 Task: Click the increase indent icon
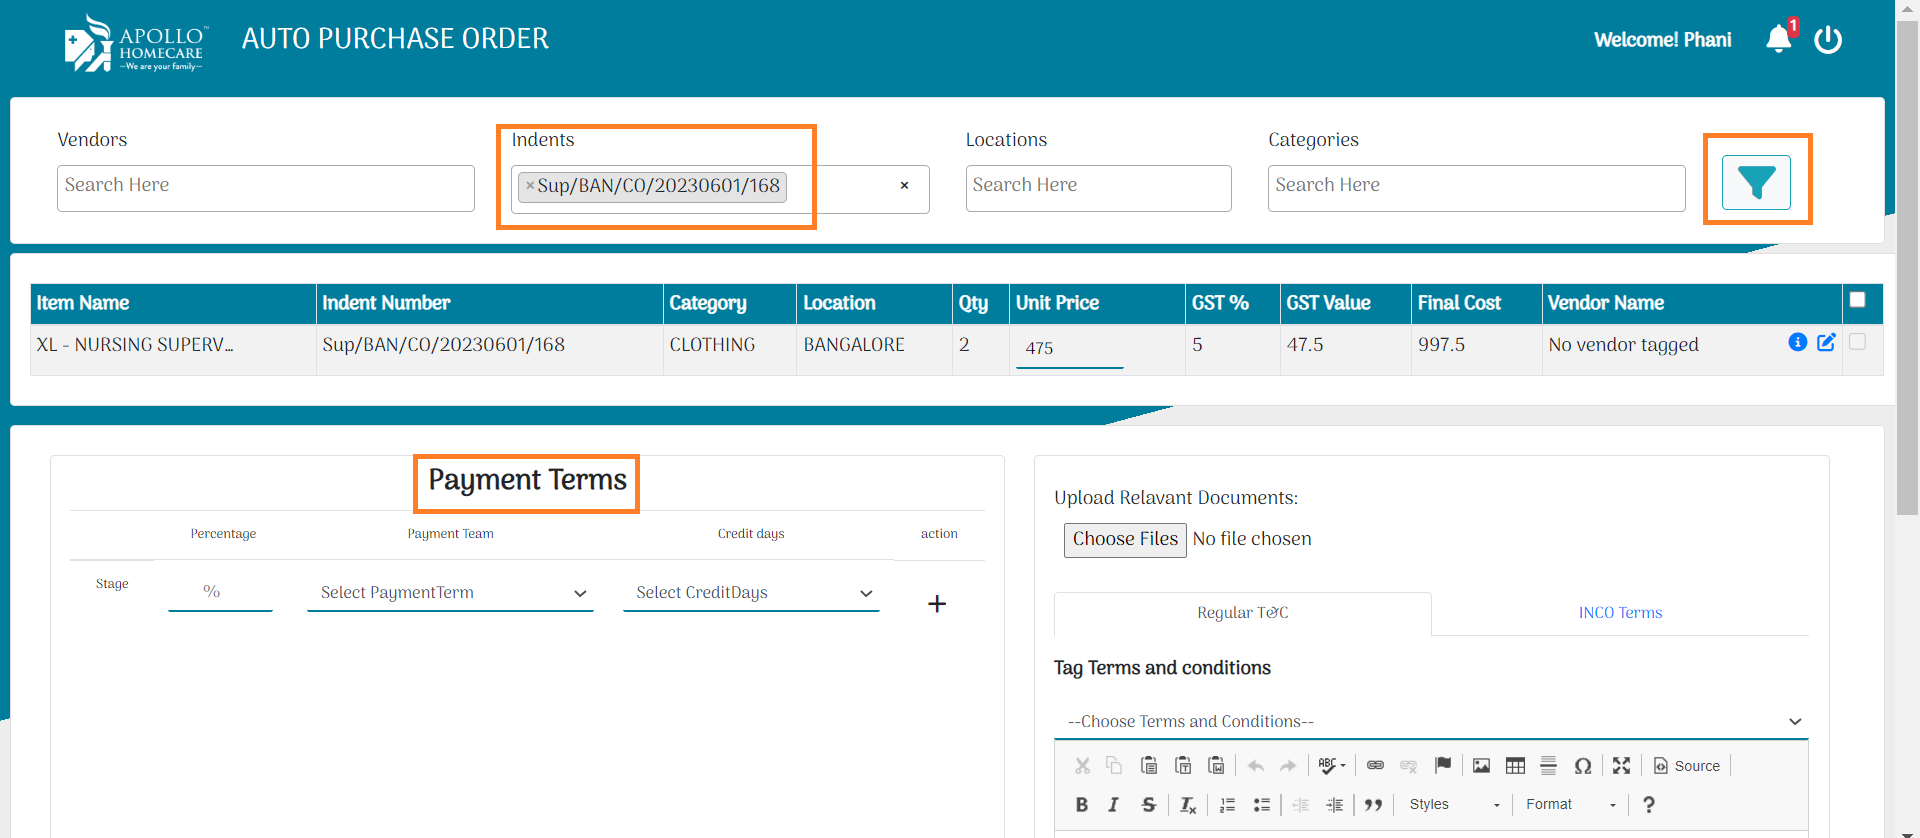(x=1334, y=805)
